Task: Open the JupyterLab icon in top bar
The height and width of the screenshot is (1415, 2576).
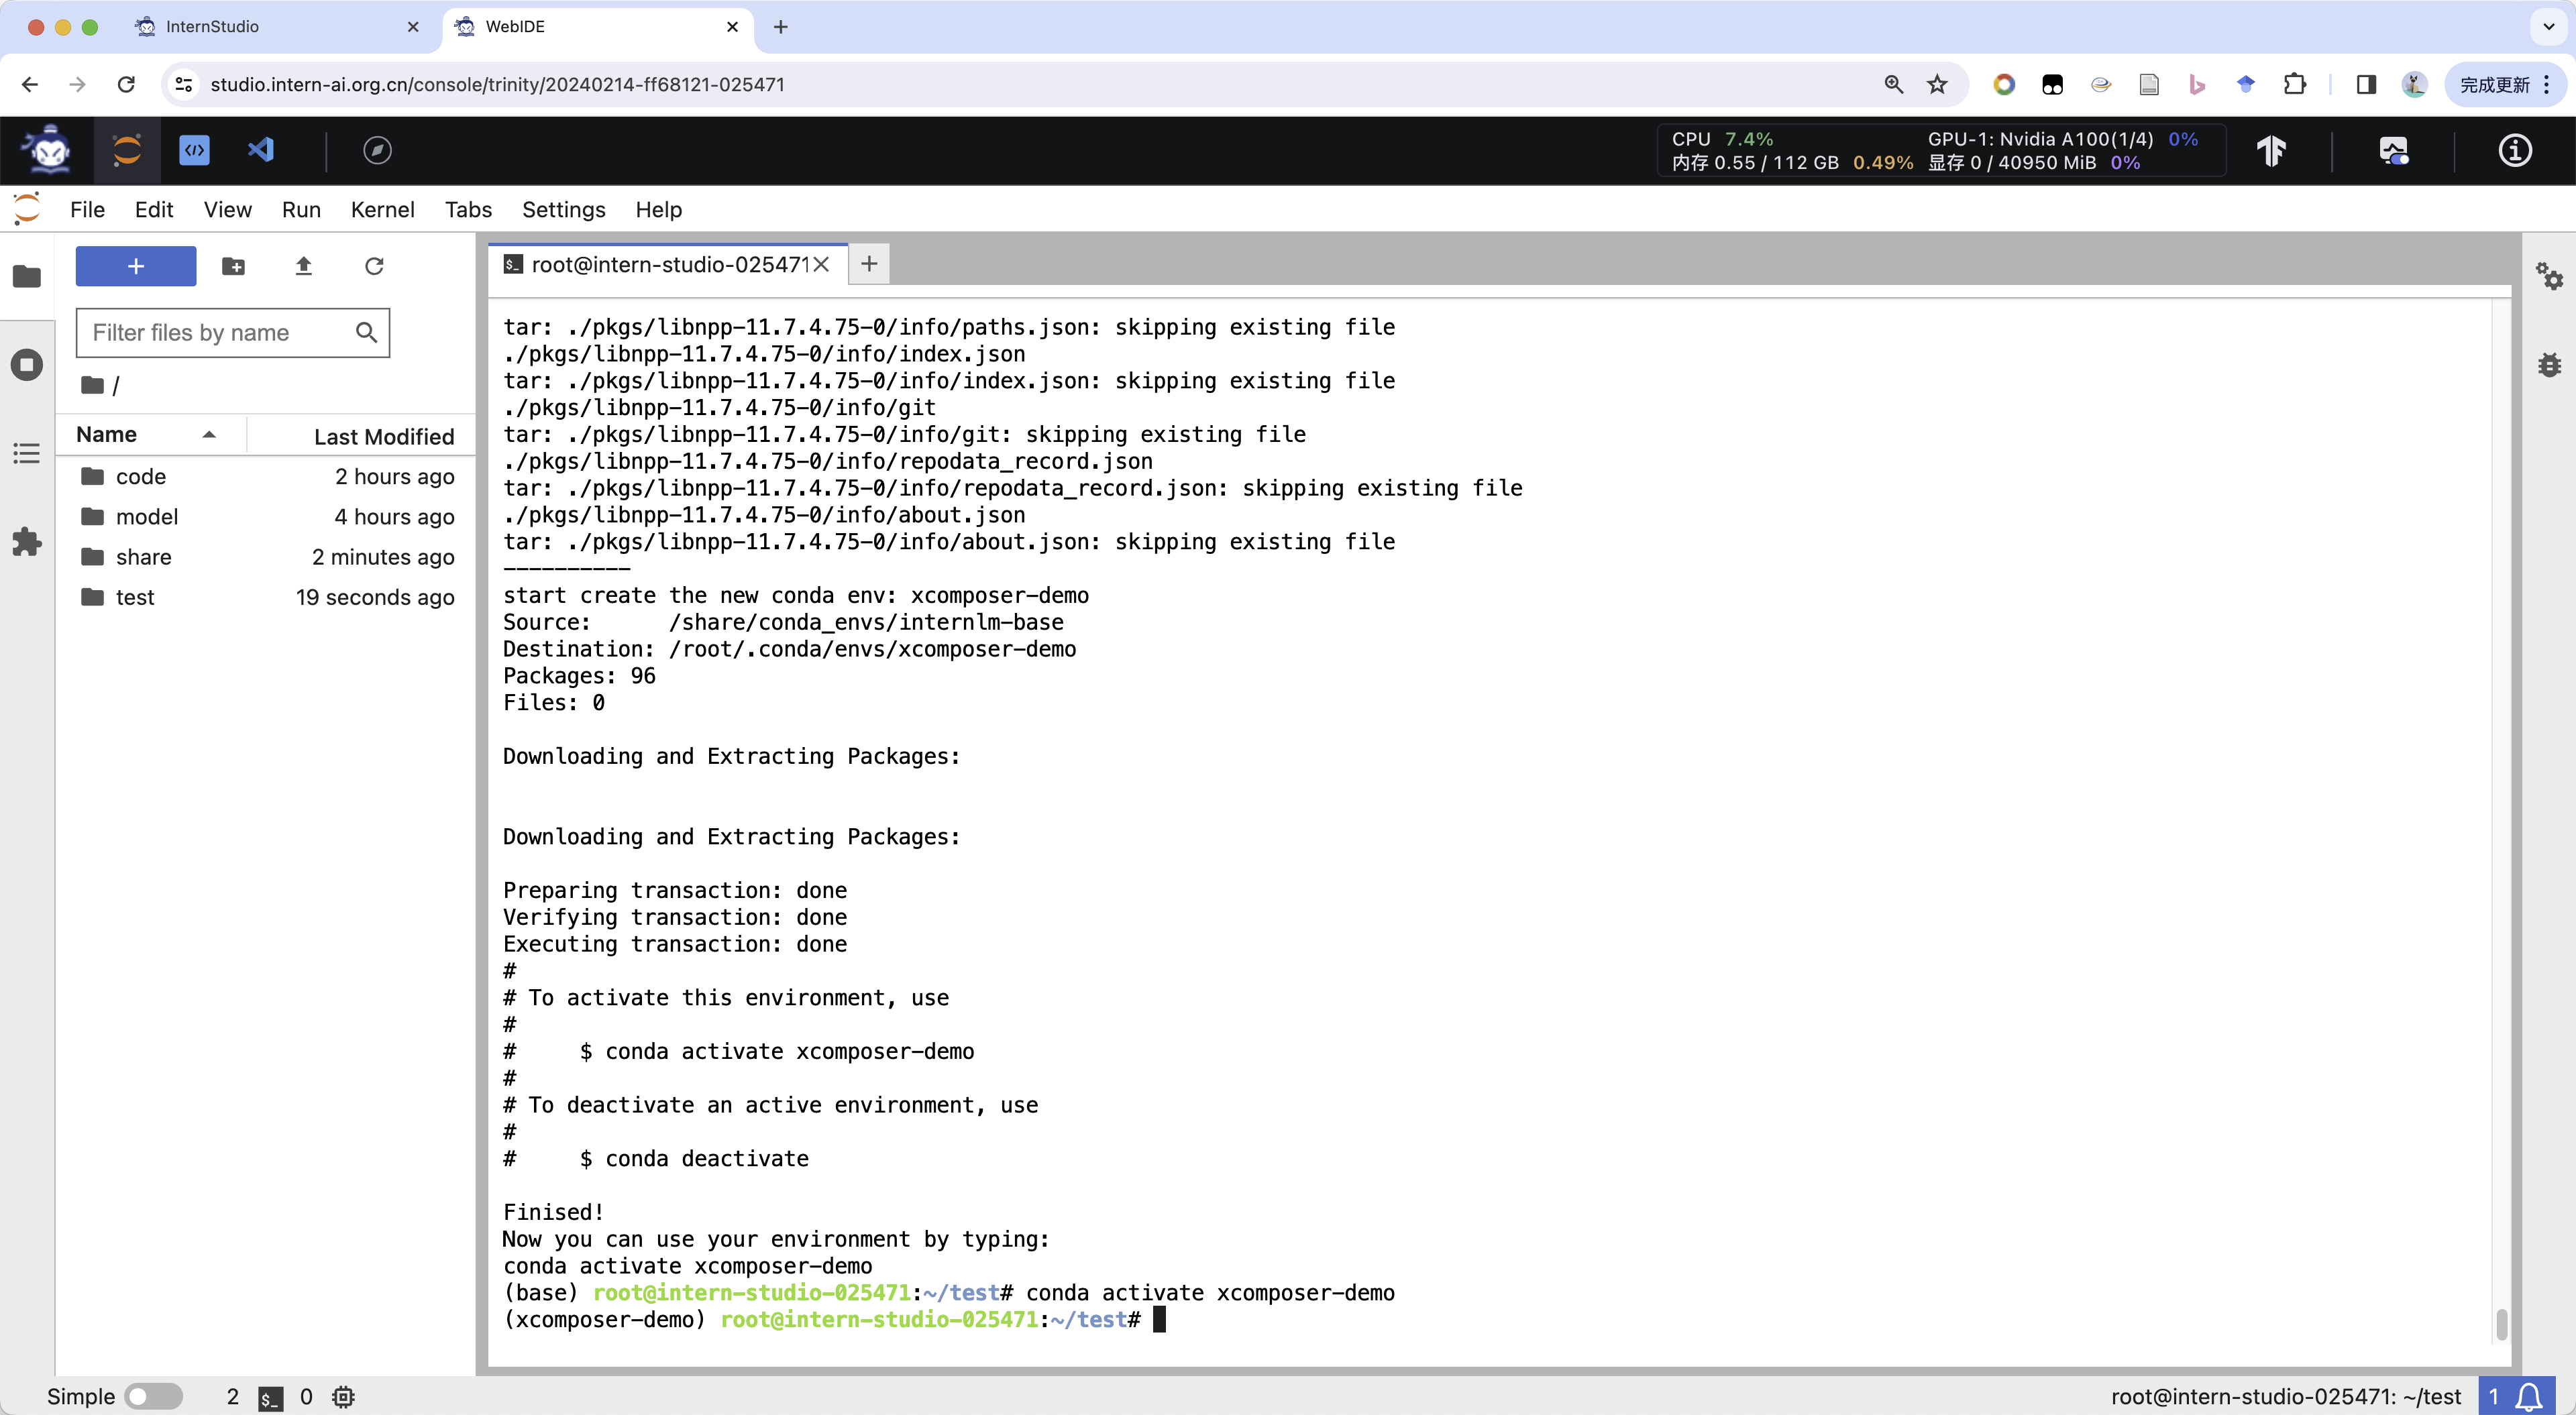Action: pos(127,150)
